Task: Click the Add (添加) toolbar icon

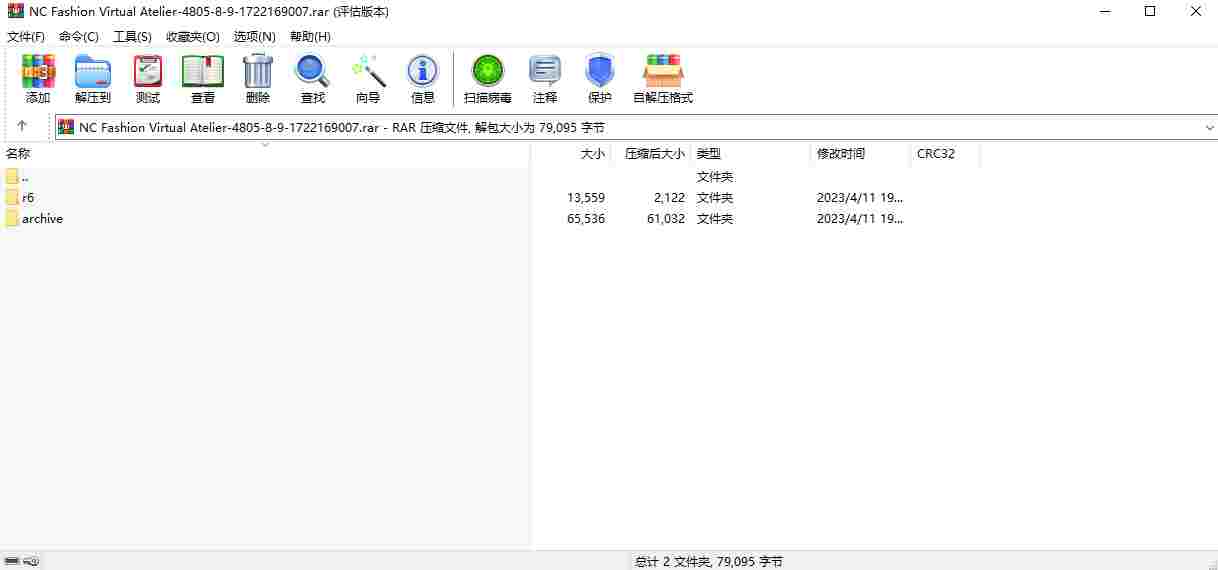Action: (38, 71)
